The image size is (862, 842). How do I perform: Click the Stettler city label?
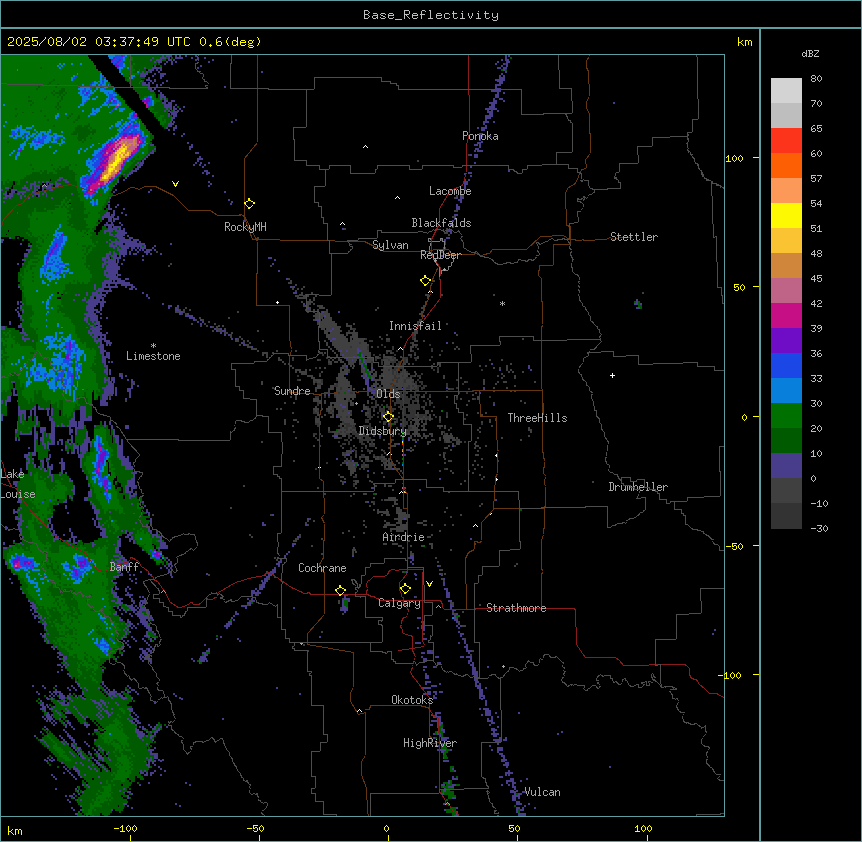[634, 237]
